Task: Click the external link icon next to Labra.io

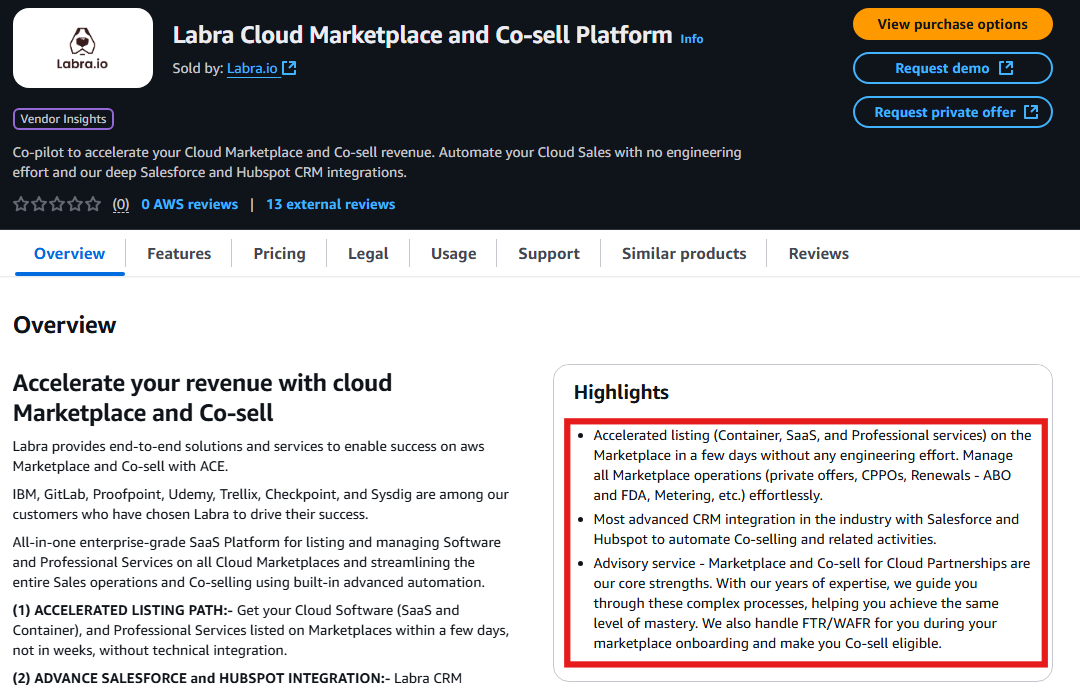Action: point(289,68)
